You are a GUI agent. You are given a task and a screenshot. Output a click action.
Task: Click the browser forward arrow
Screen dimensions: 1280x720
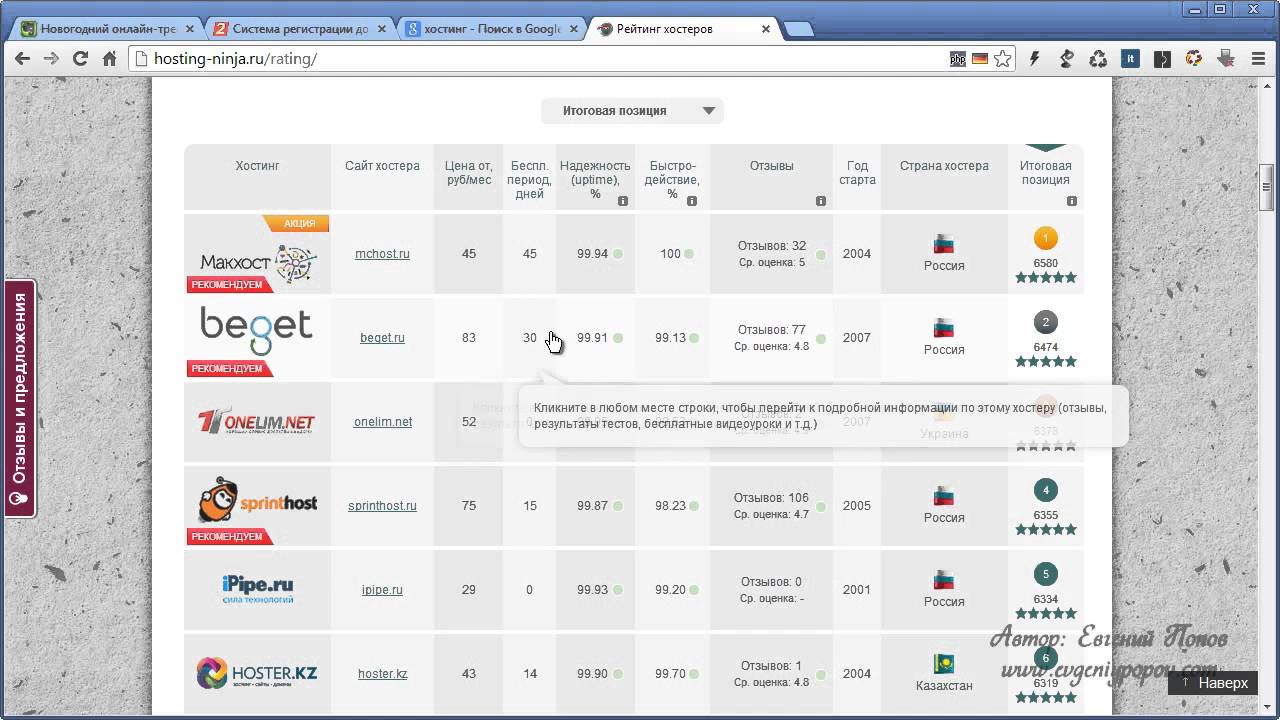coord(51,59)
